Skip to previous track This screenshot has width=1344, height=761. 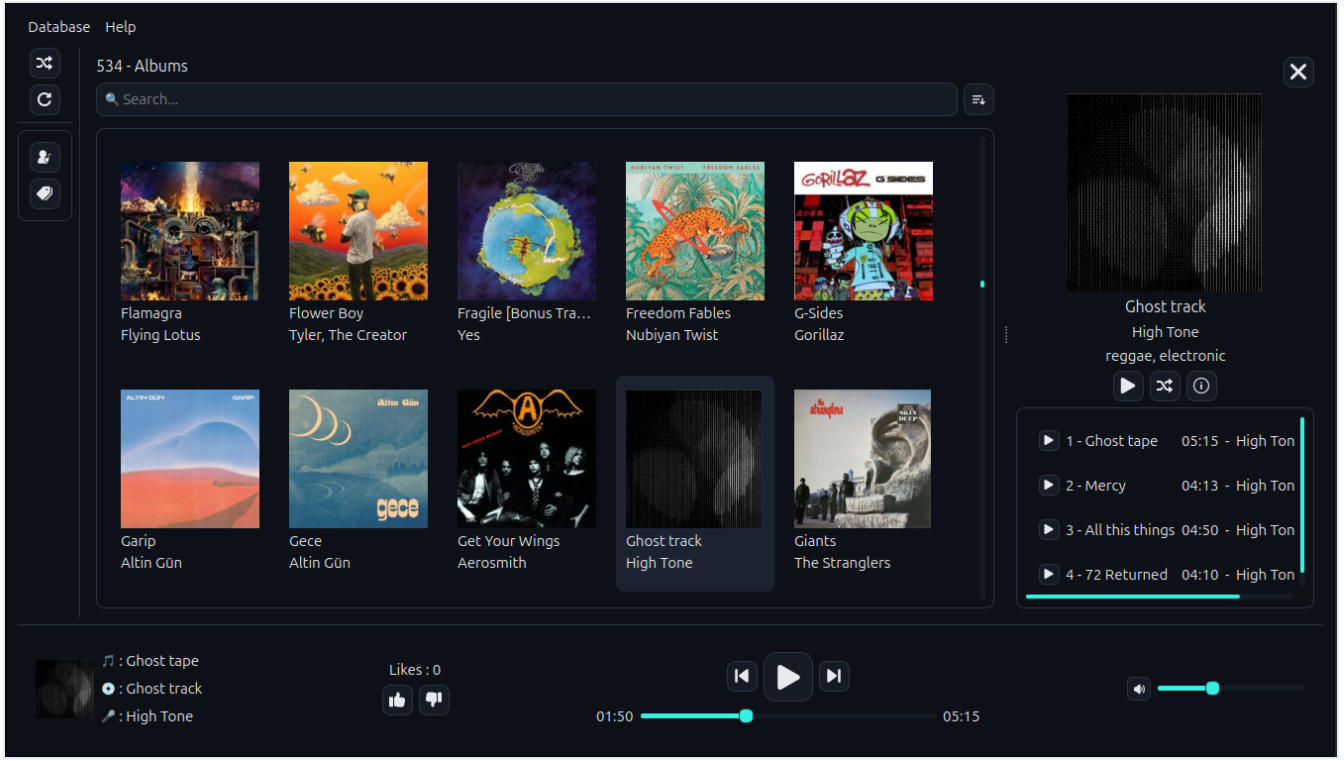(742, 676)
